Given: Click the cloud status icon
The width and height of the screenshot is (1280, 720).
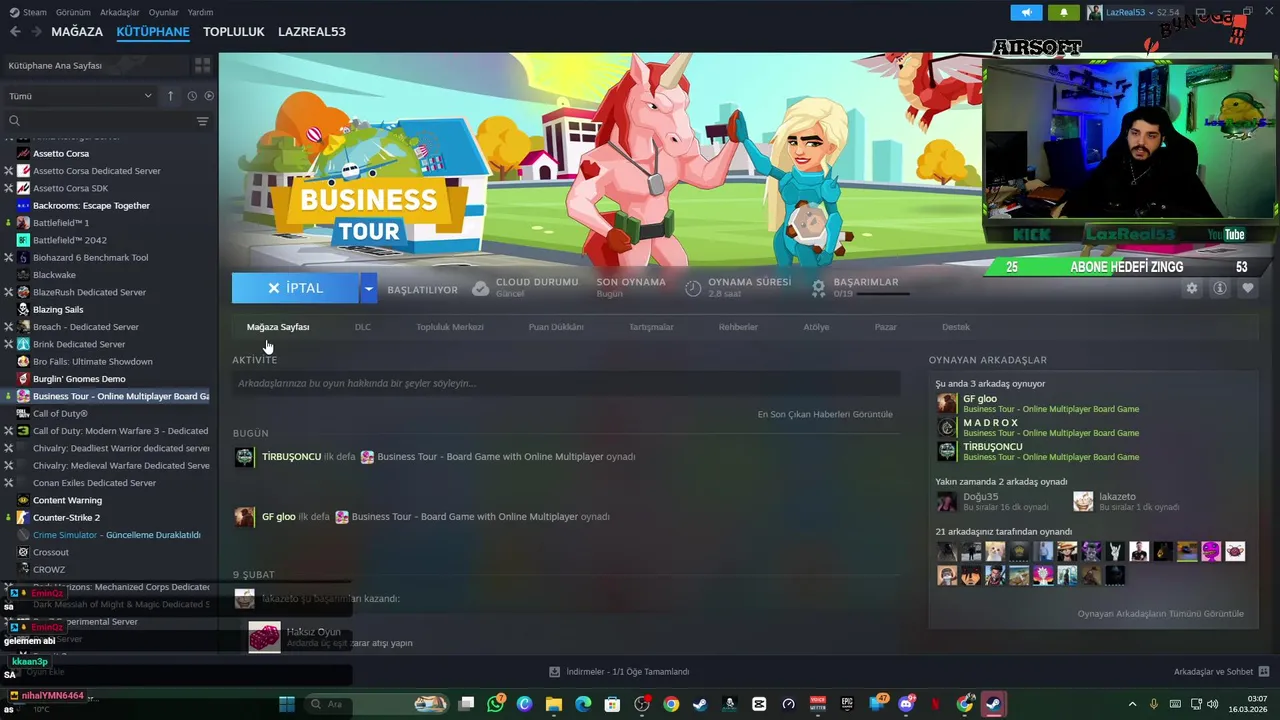Looking at the screenshot, I should point(481,288).
